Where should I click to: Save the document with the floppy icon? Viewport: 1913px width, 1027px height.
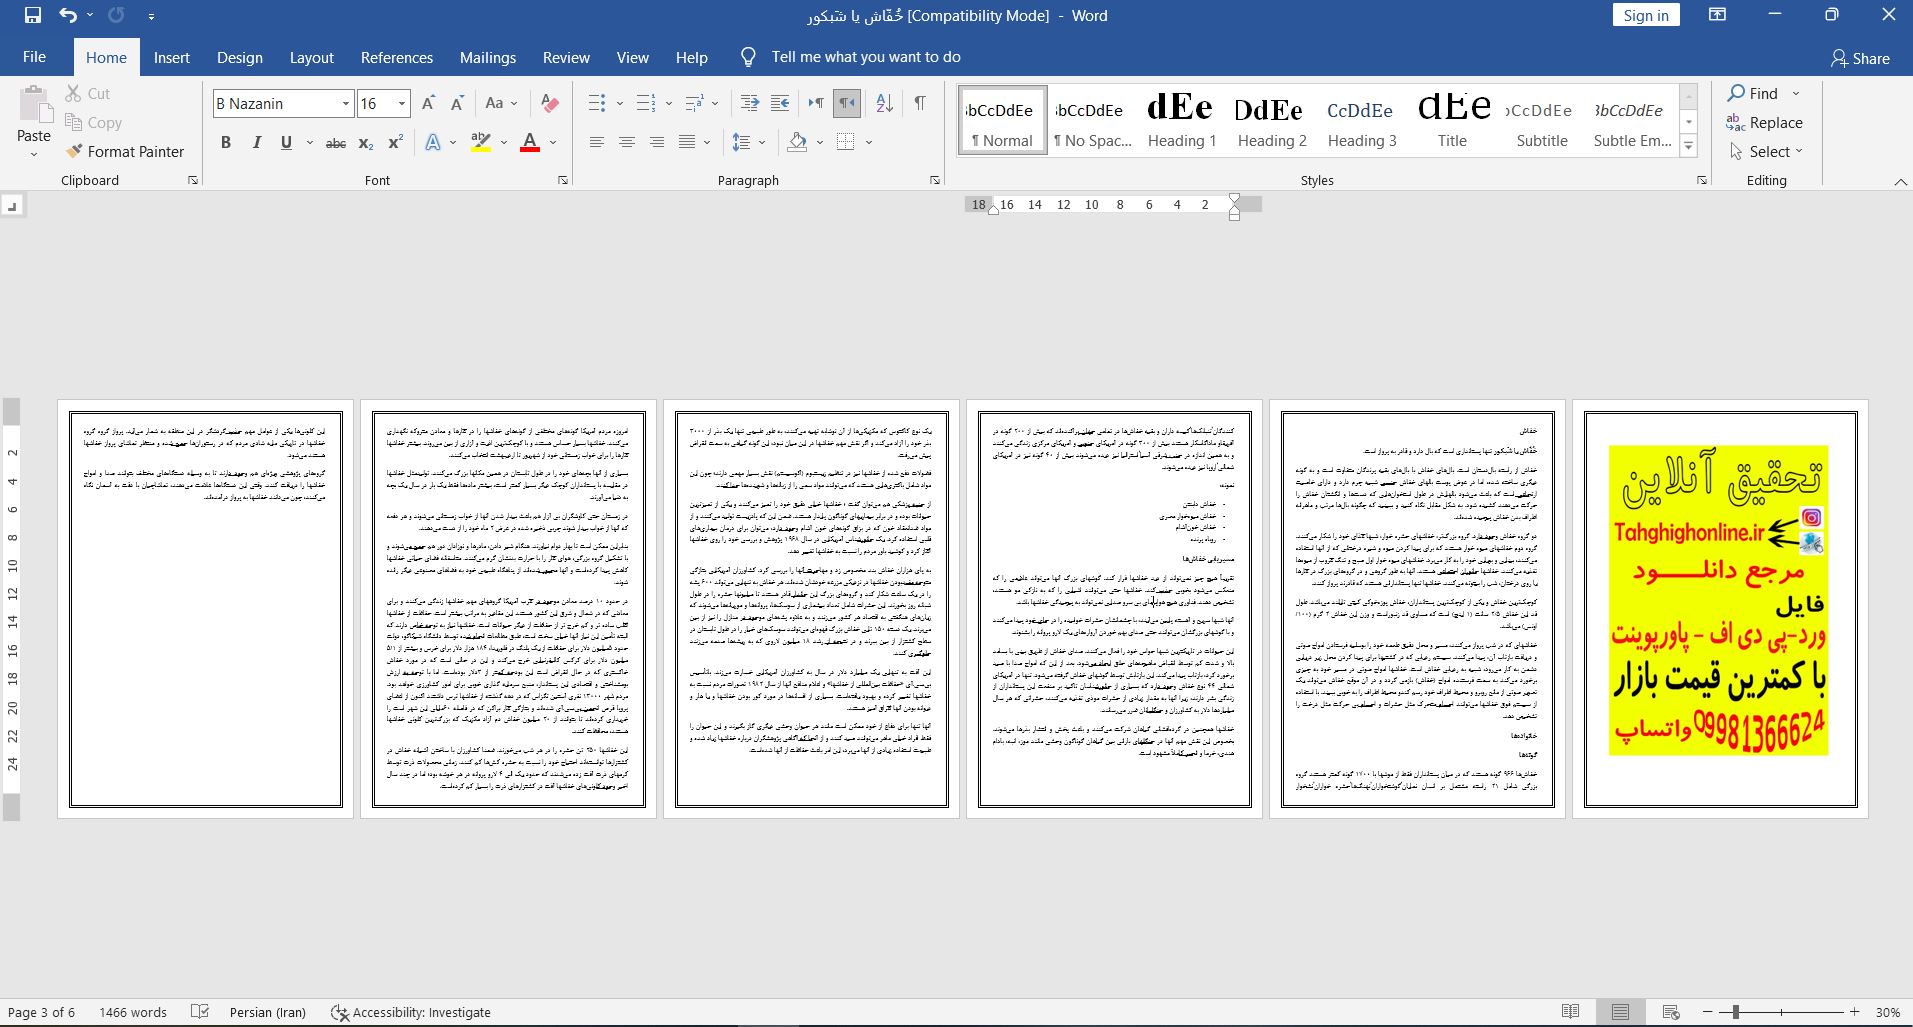(32, 15)
